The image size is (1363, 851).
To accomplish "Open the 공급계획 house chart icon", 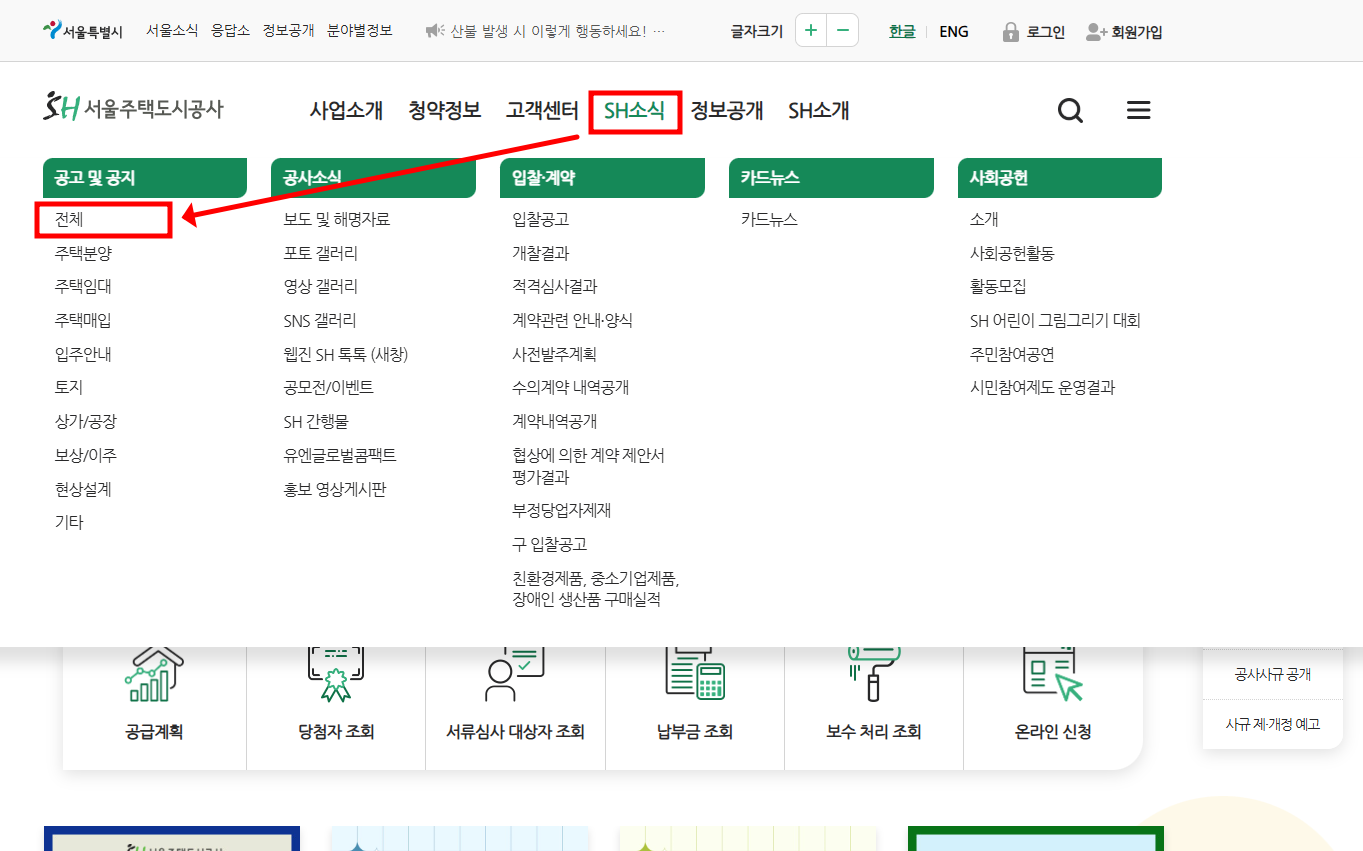I will (154, 674).
